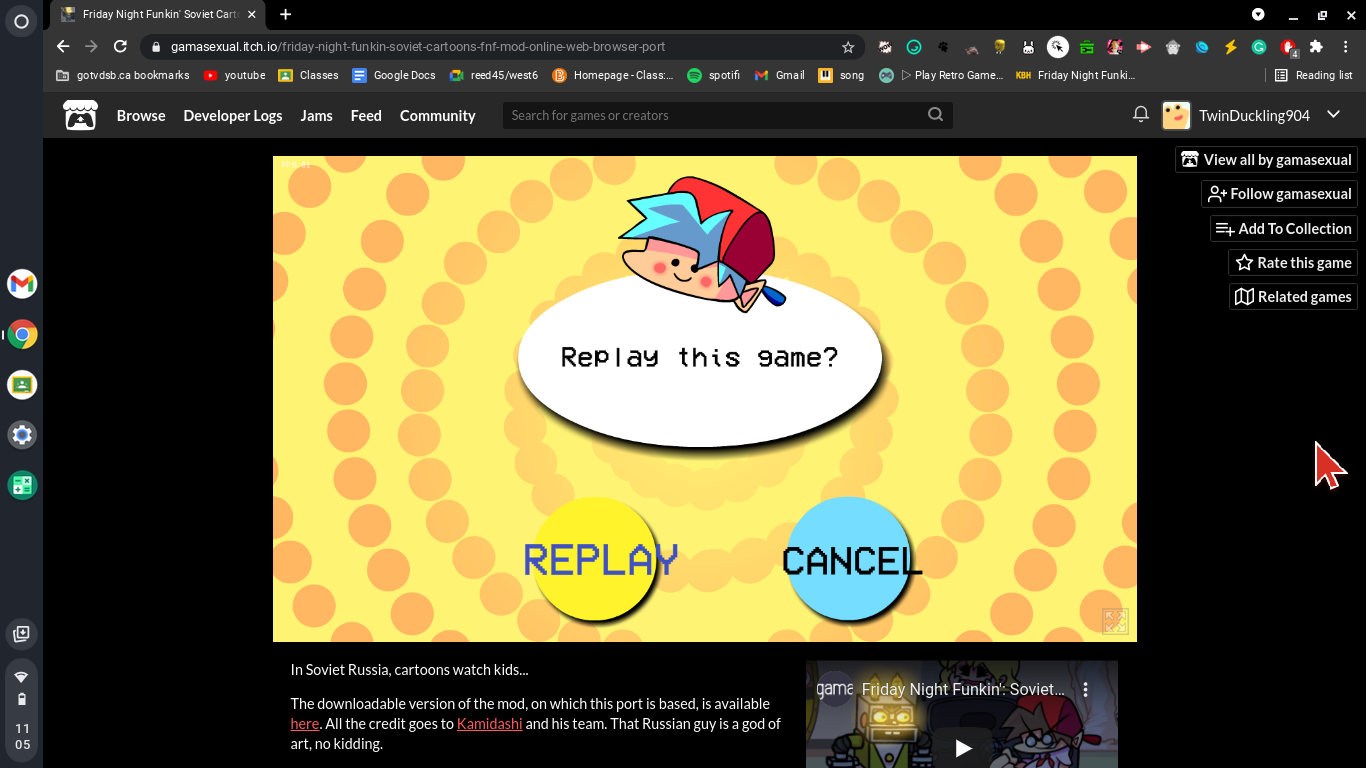Click the Chrome shelf icon

coord(22,334)
